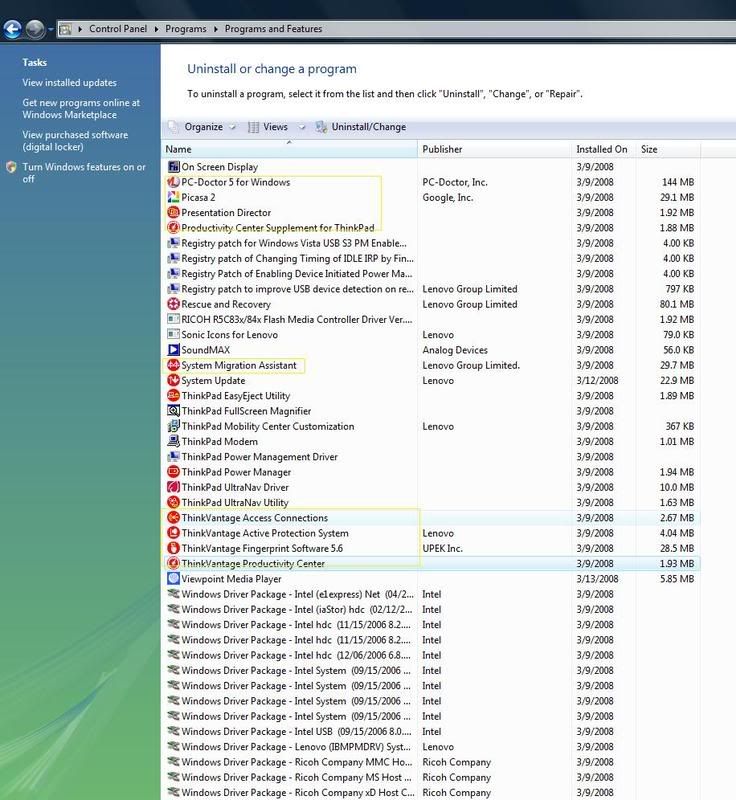Click the Picasa 2 program icon

[x=173, y=197]
